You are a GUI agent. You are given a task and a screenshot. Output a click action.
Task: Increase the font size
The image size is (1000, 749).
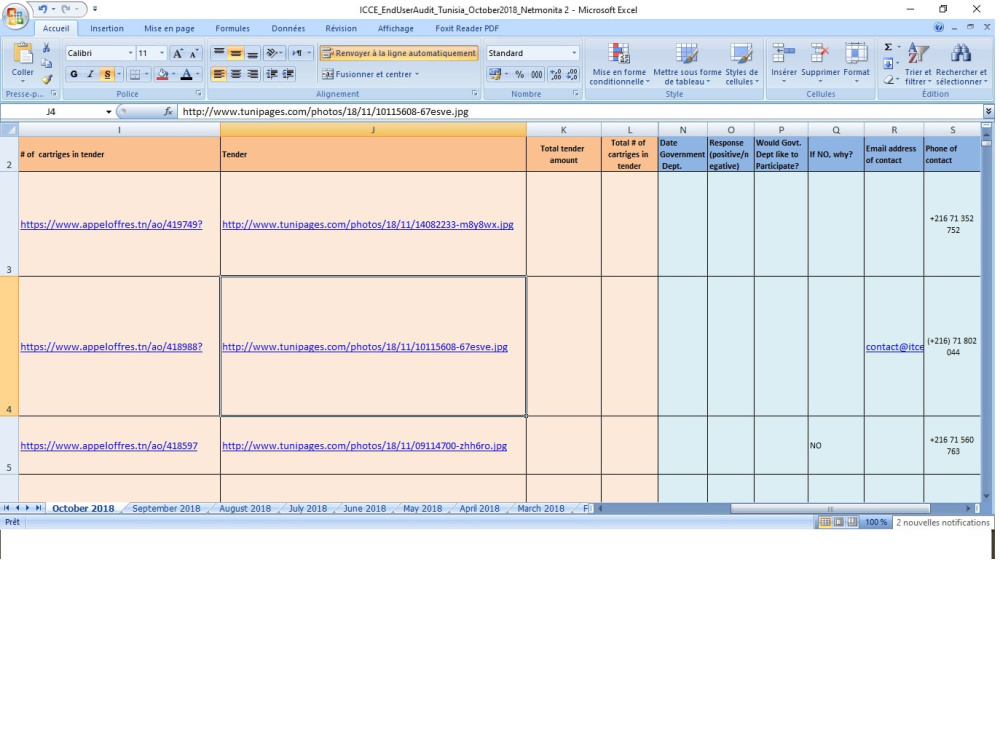point(178,54)
